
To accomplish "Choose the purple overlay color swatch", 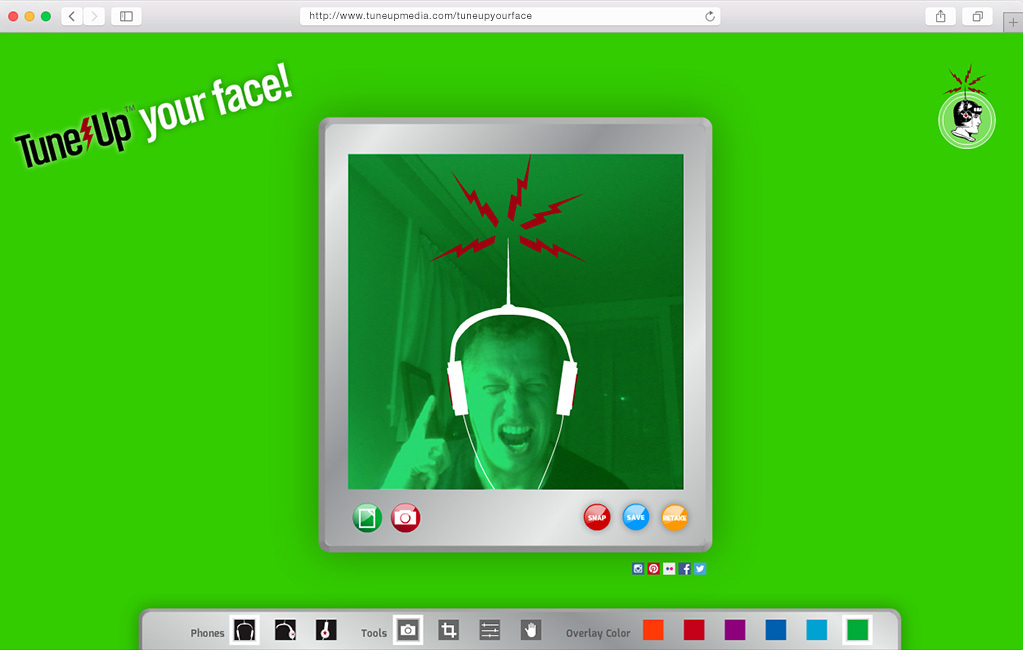I will click(x=735, y=630).
